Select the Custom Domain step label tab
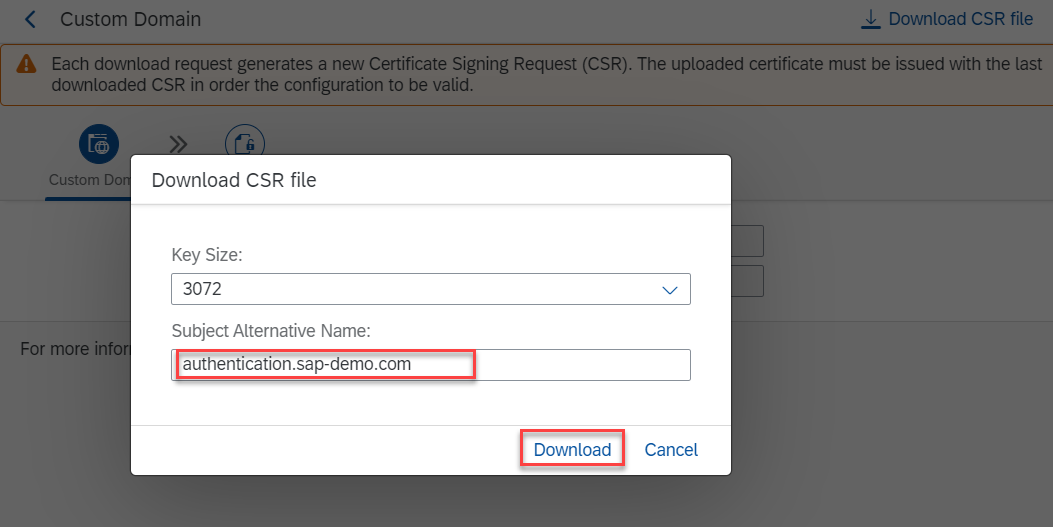 [89, 180]
